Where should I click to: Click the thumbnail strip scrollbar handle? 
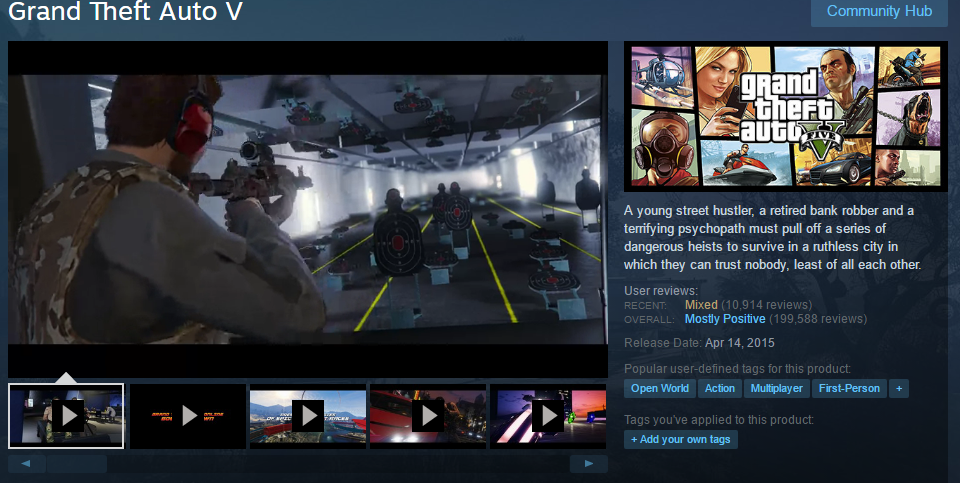point(77,463)
